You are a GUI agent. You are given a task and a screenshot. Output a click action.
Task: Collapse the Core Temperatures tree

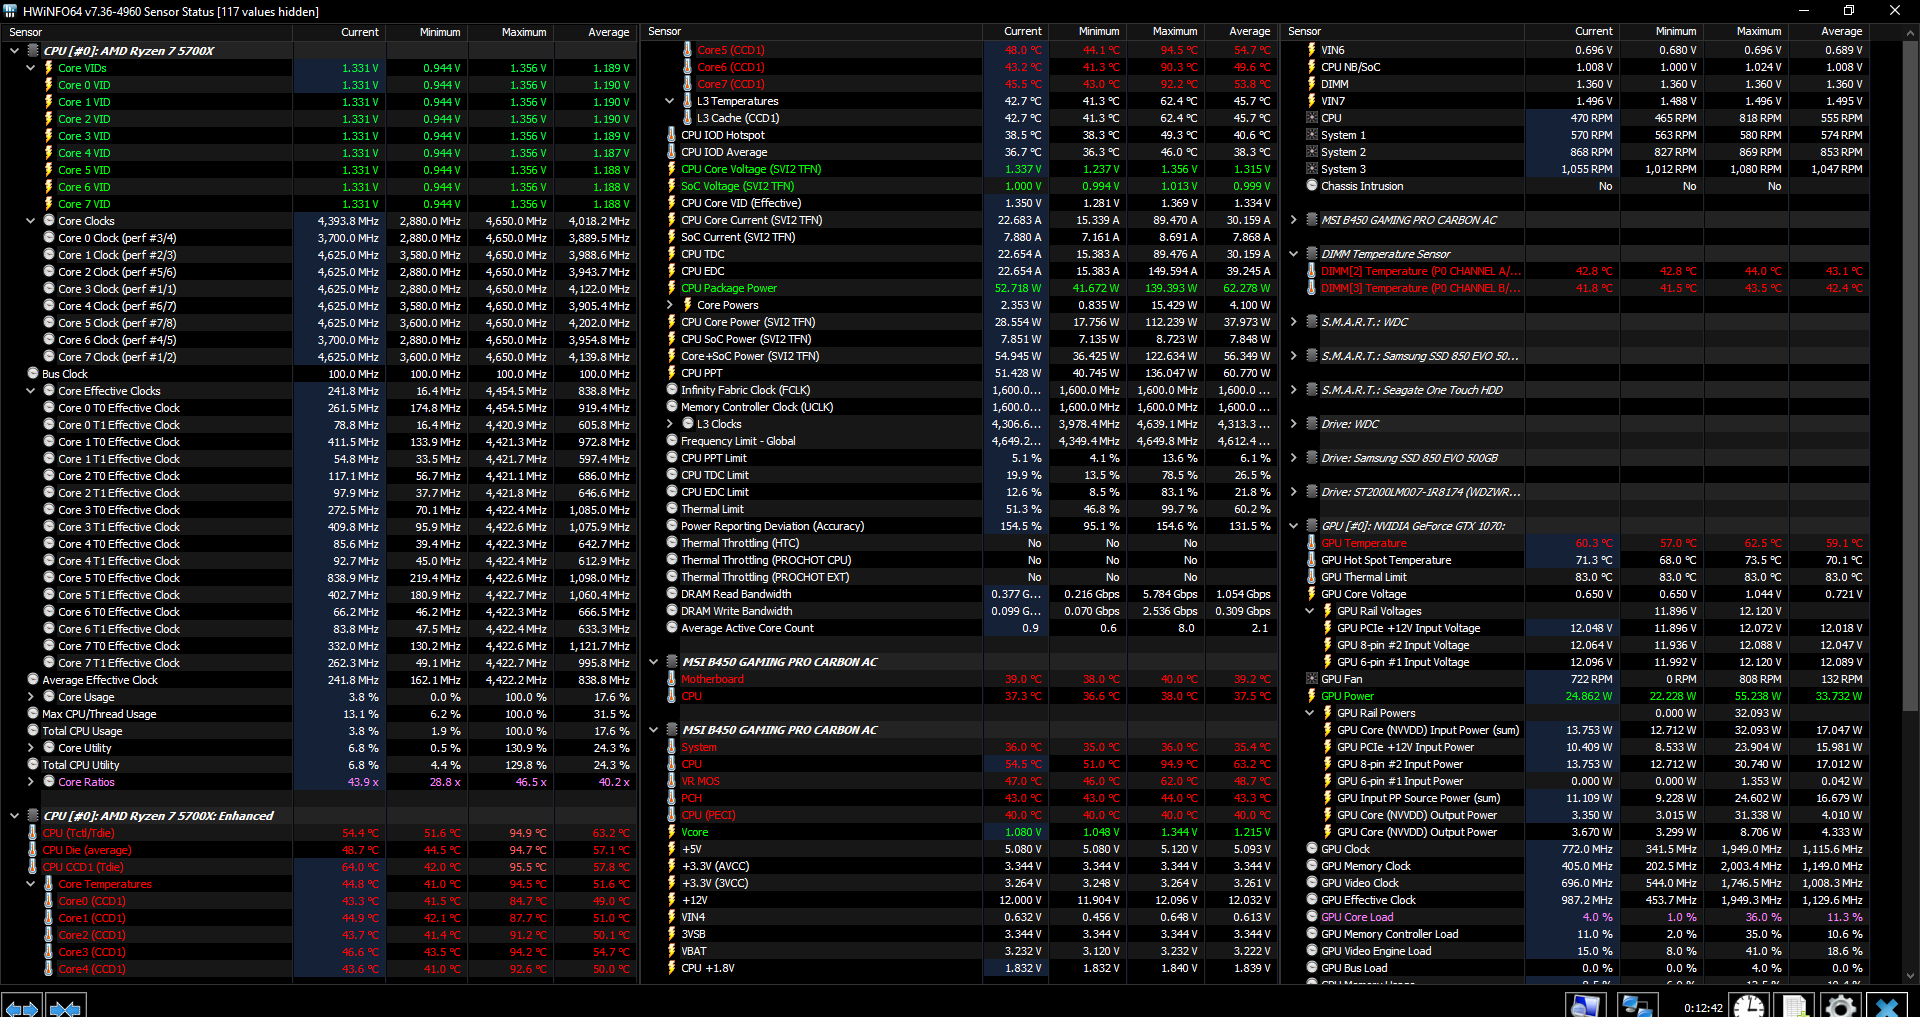31,884
